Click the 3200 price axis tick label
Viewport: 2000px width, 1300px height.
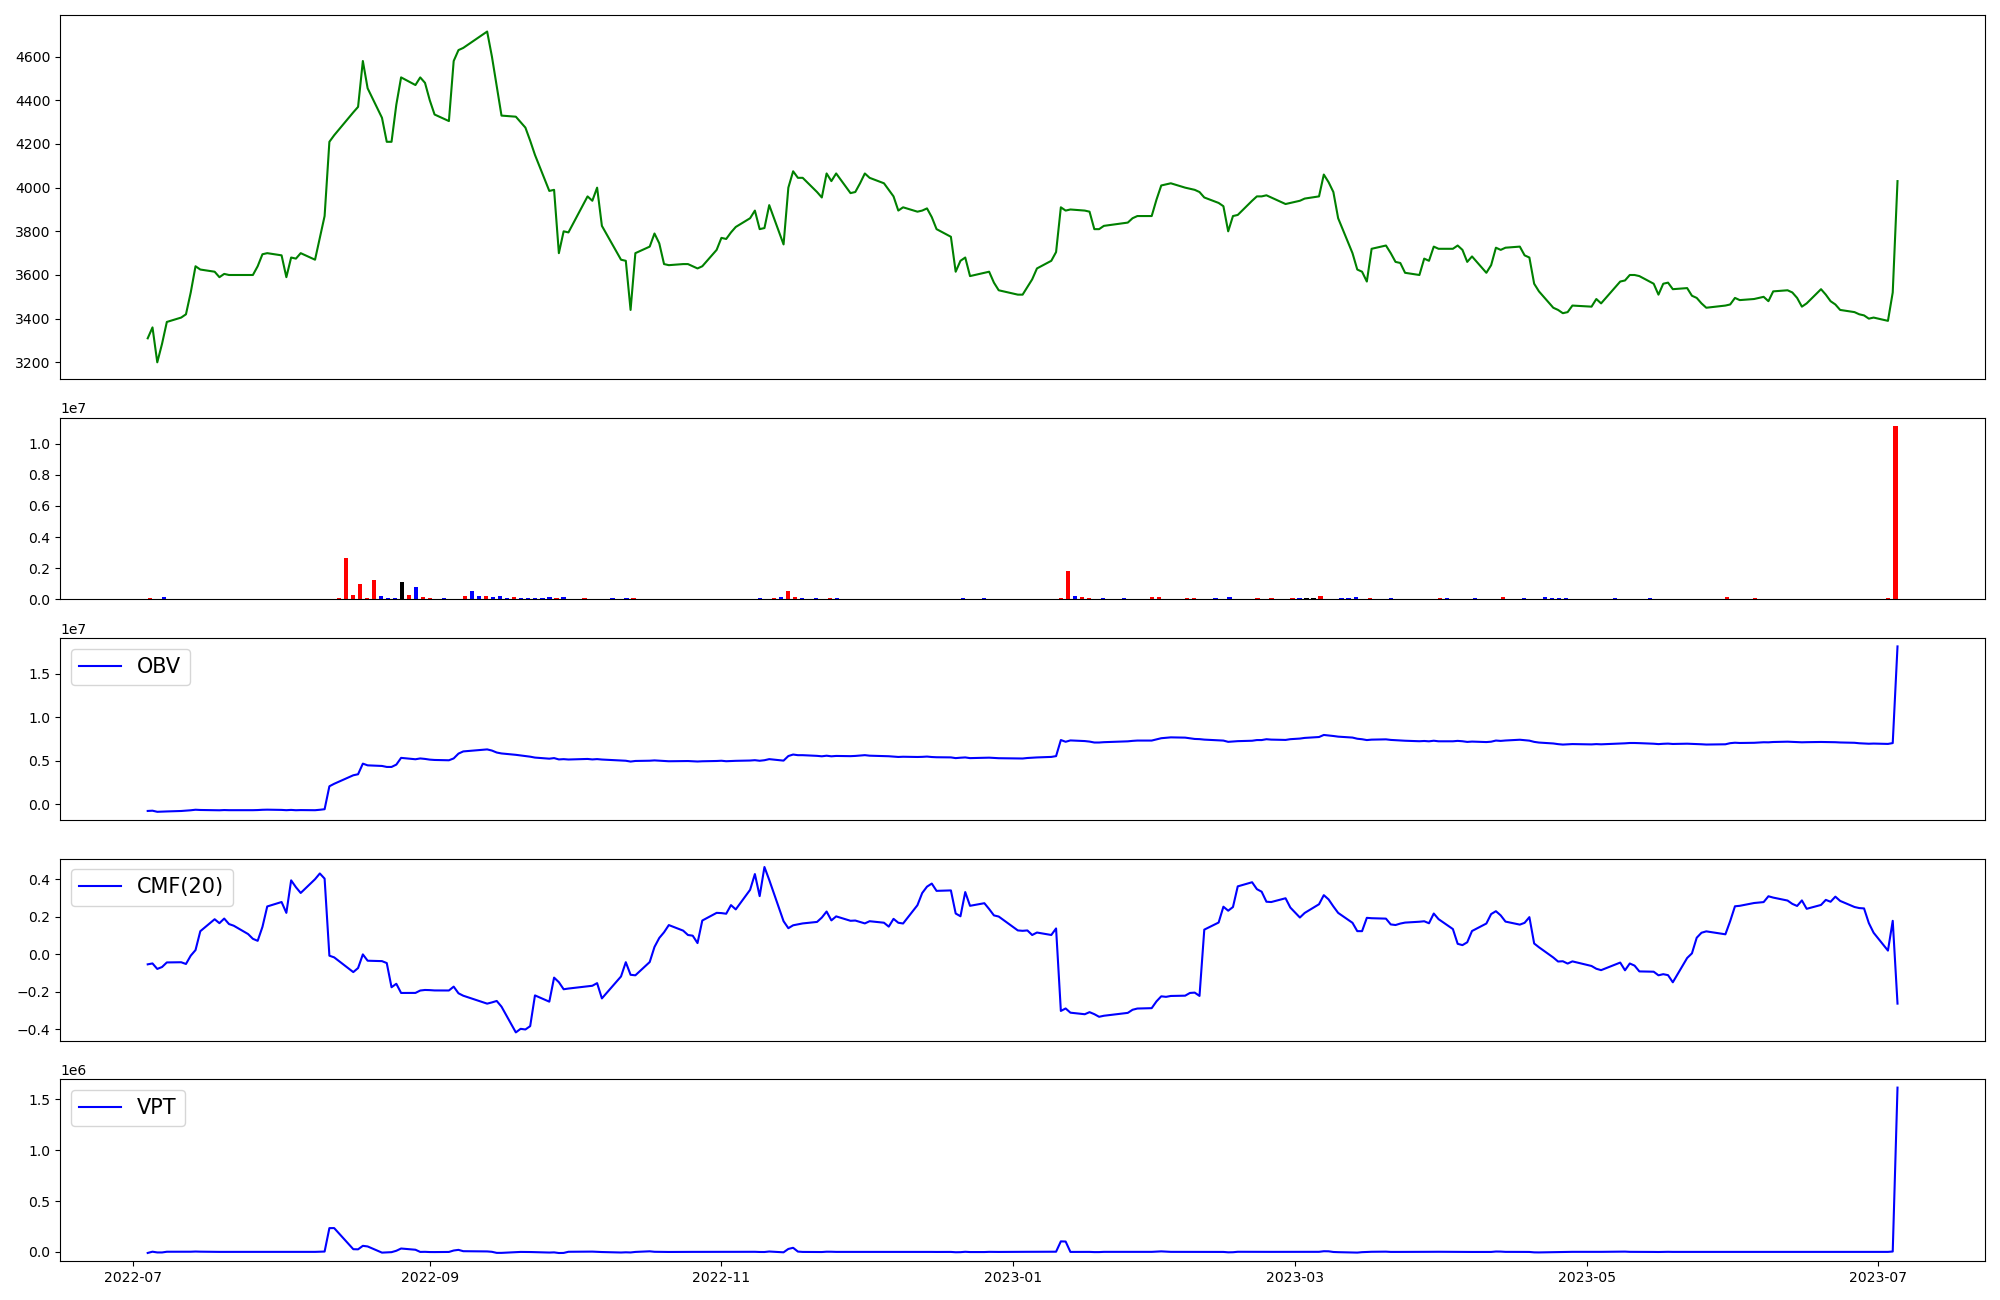(x=33, y=363)
